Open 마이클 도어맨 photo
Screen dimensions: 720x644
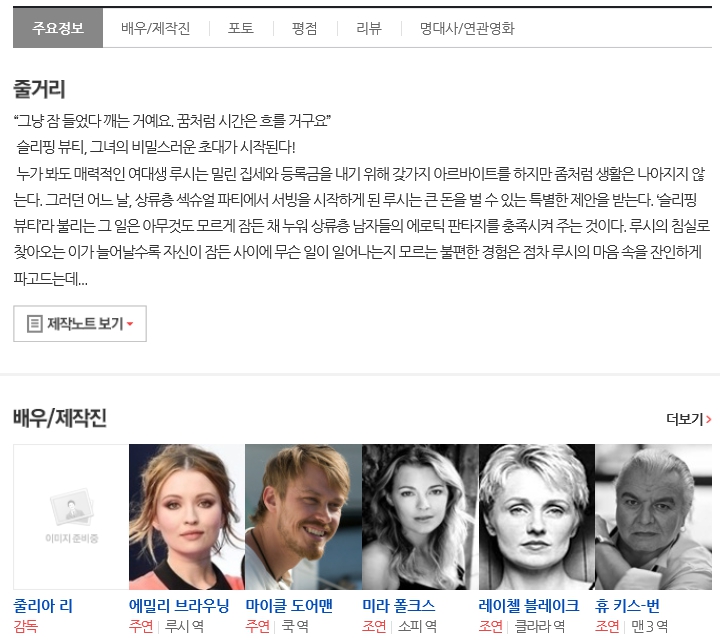tap(303, 516)
